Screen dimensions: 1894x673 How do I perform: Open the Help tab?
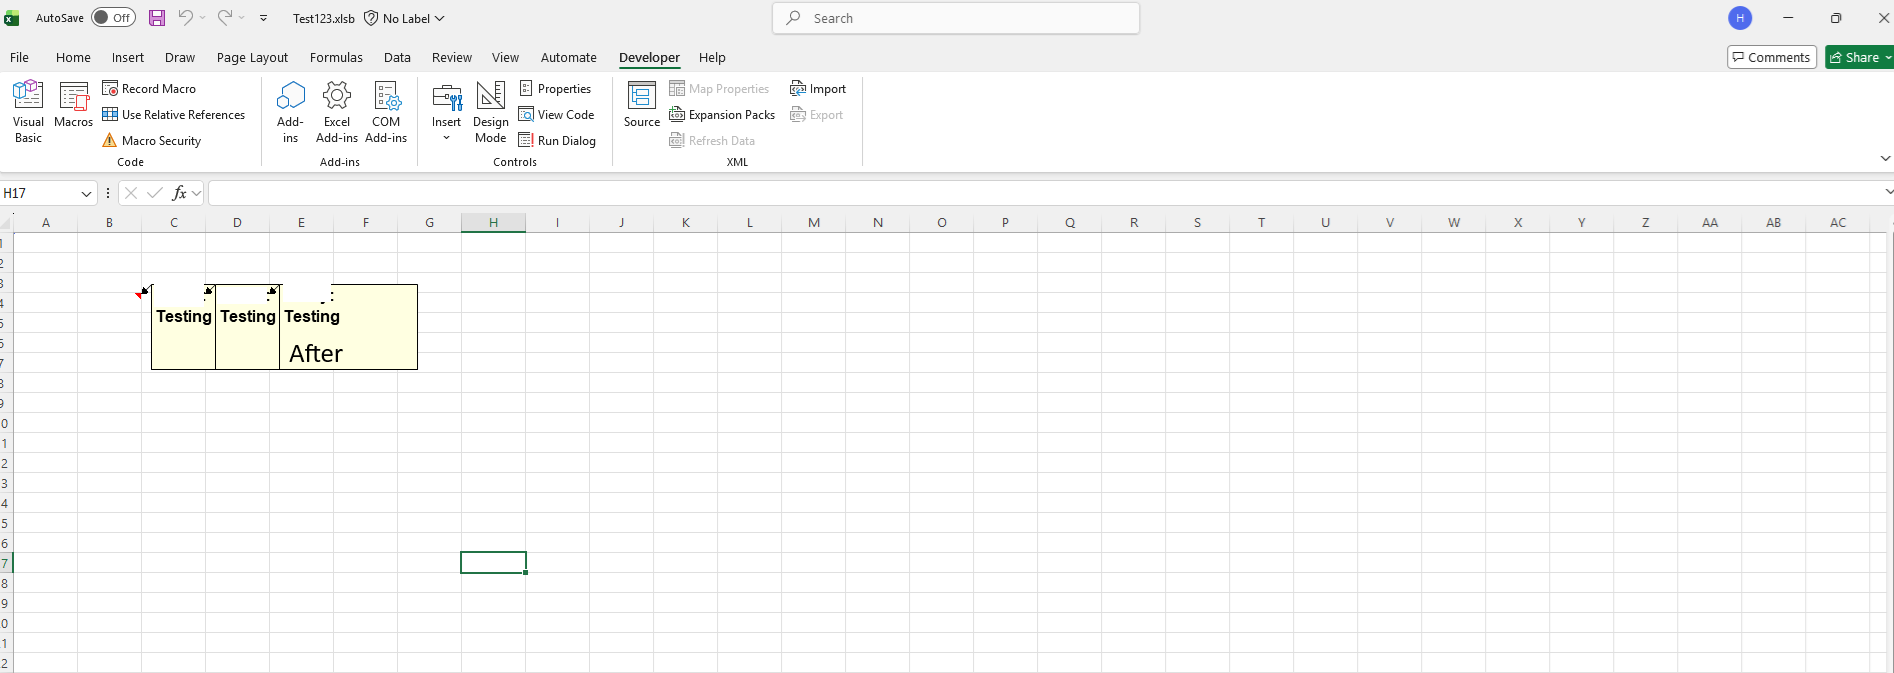coord(712,57)
